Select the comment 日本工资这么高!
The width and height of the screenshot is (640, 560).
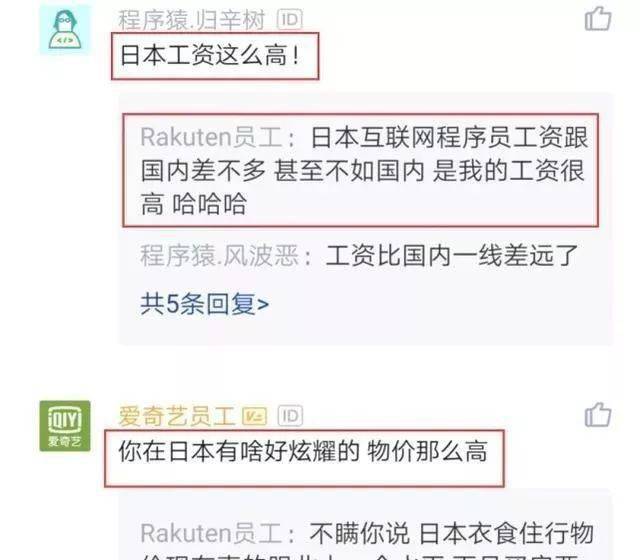click(x=211, y=55)
